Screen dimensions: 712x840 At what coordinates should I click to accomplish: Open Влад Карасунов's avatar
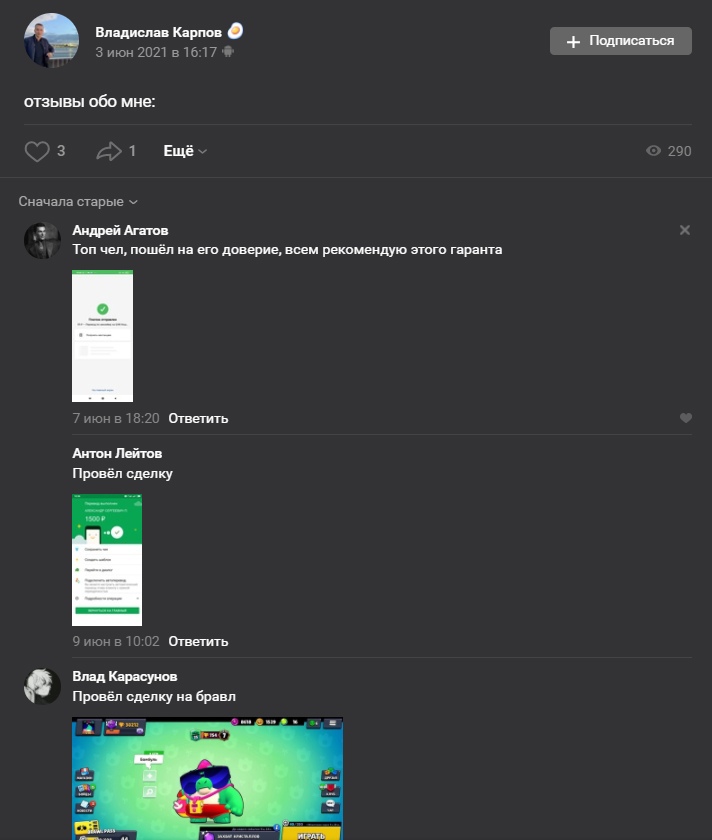pyautogui.click(x=42, y=686)
